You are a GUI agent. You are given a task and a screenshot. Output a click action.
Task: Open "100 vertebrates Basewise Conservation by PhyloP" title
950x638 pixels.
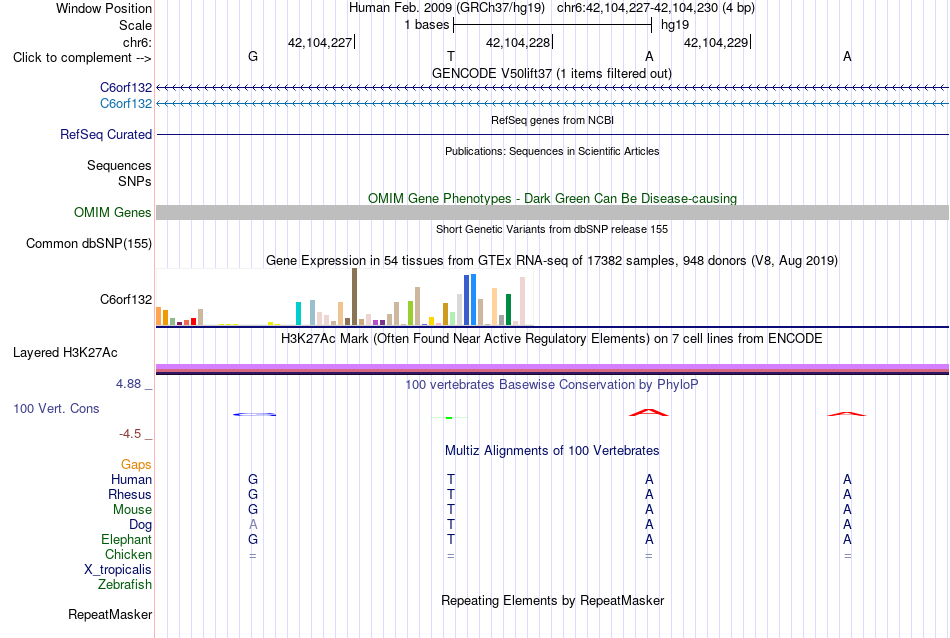pyautogui.click(x=551, y=384)
